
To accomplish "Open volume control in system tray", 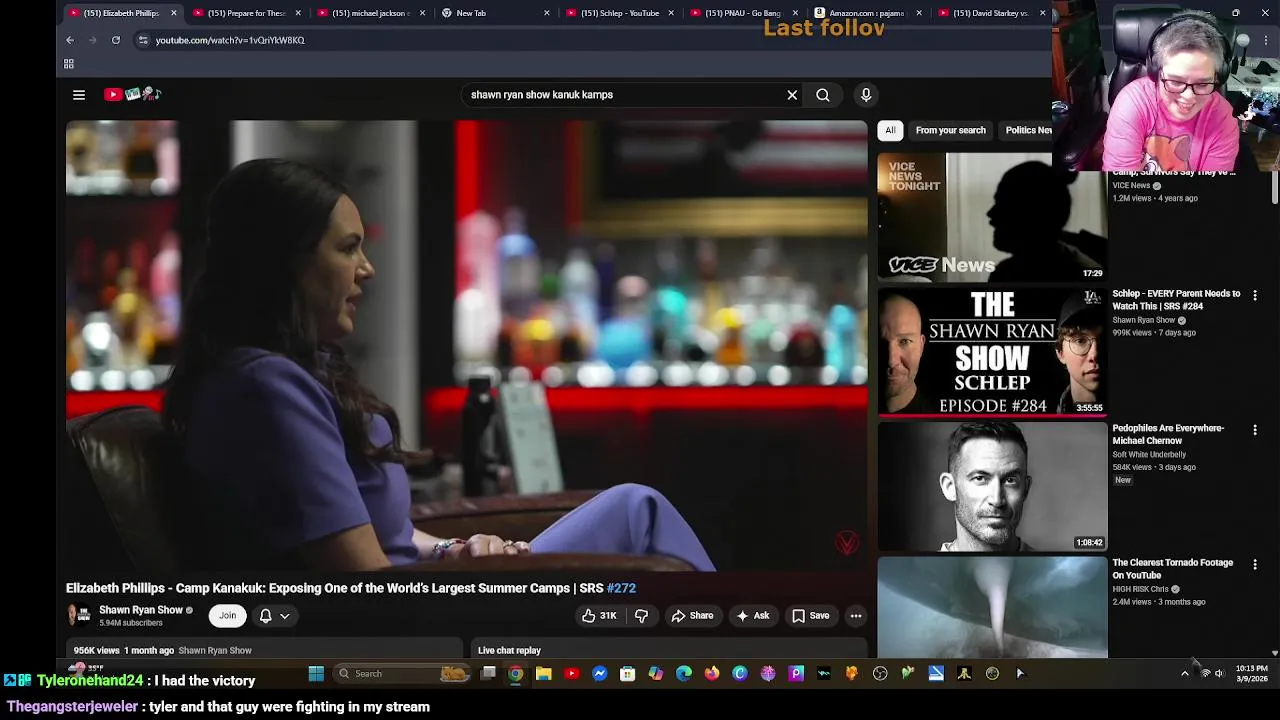I will click(x=1219, y=674).
